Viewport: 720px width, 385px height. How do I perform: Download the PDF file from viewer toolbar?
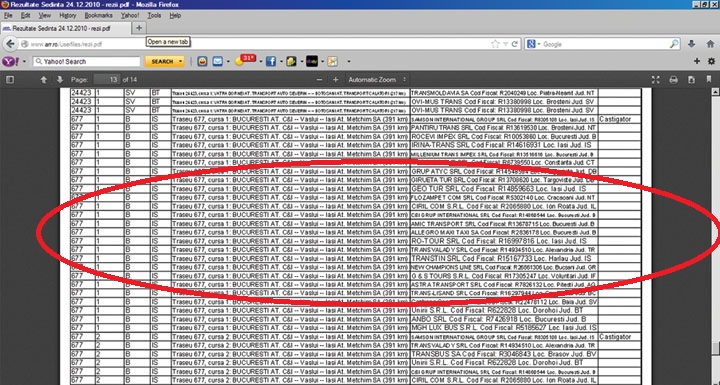[691, 80]
